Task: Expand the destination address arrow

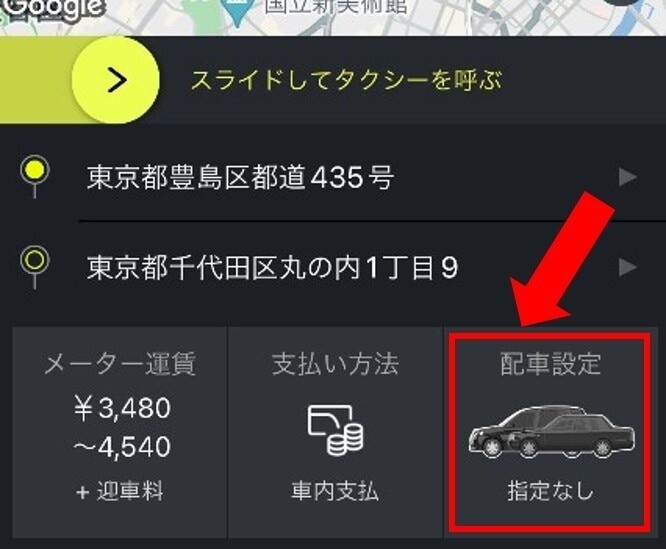Action: 628,267
